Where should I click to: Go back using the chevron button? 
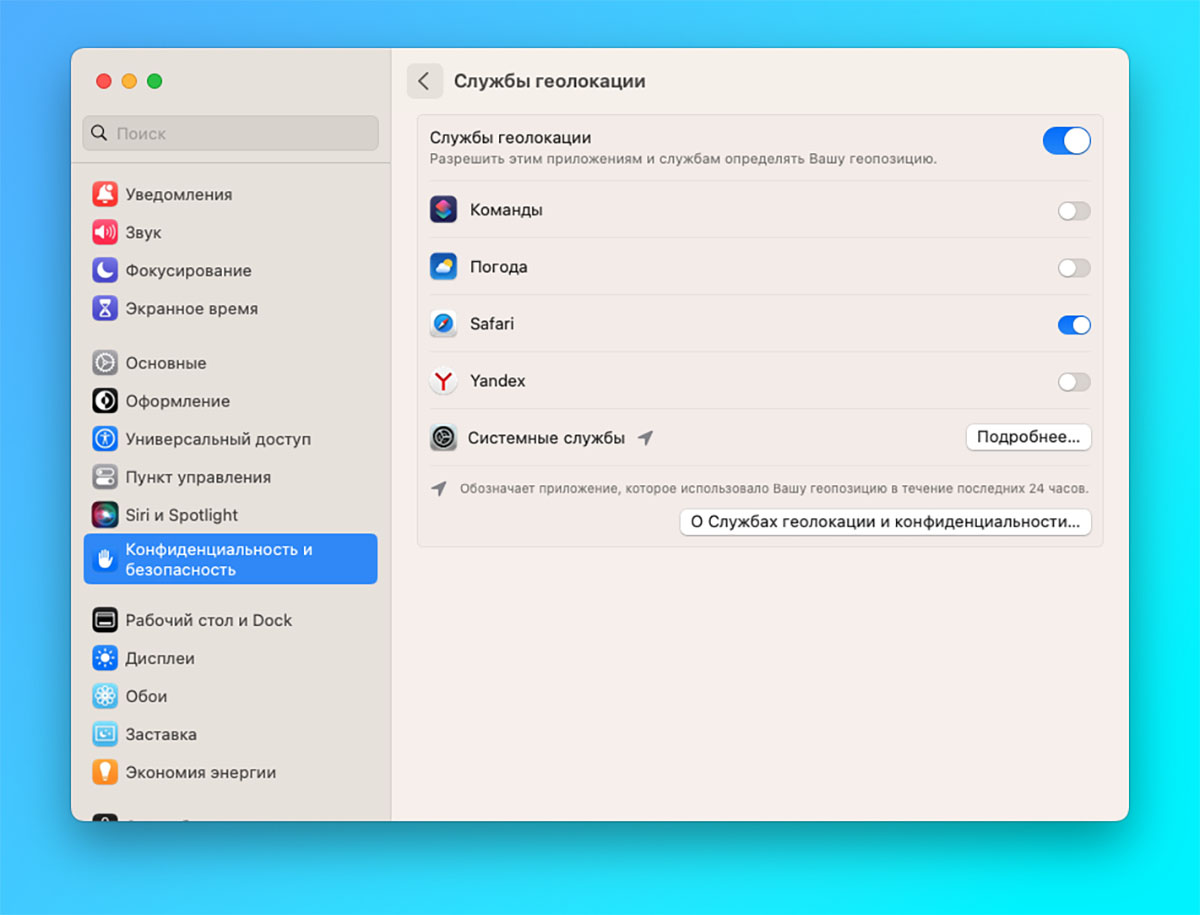coord(424,81)
